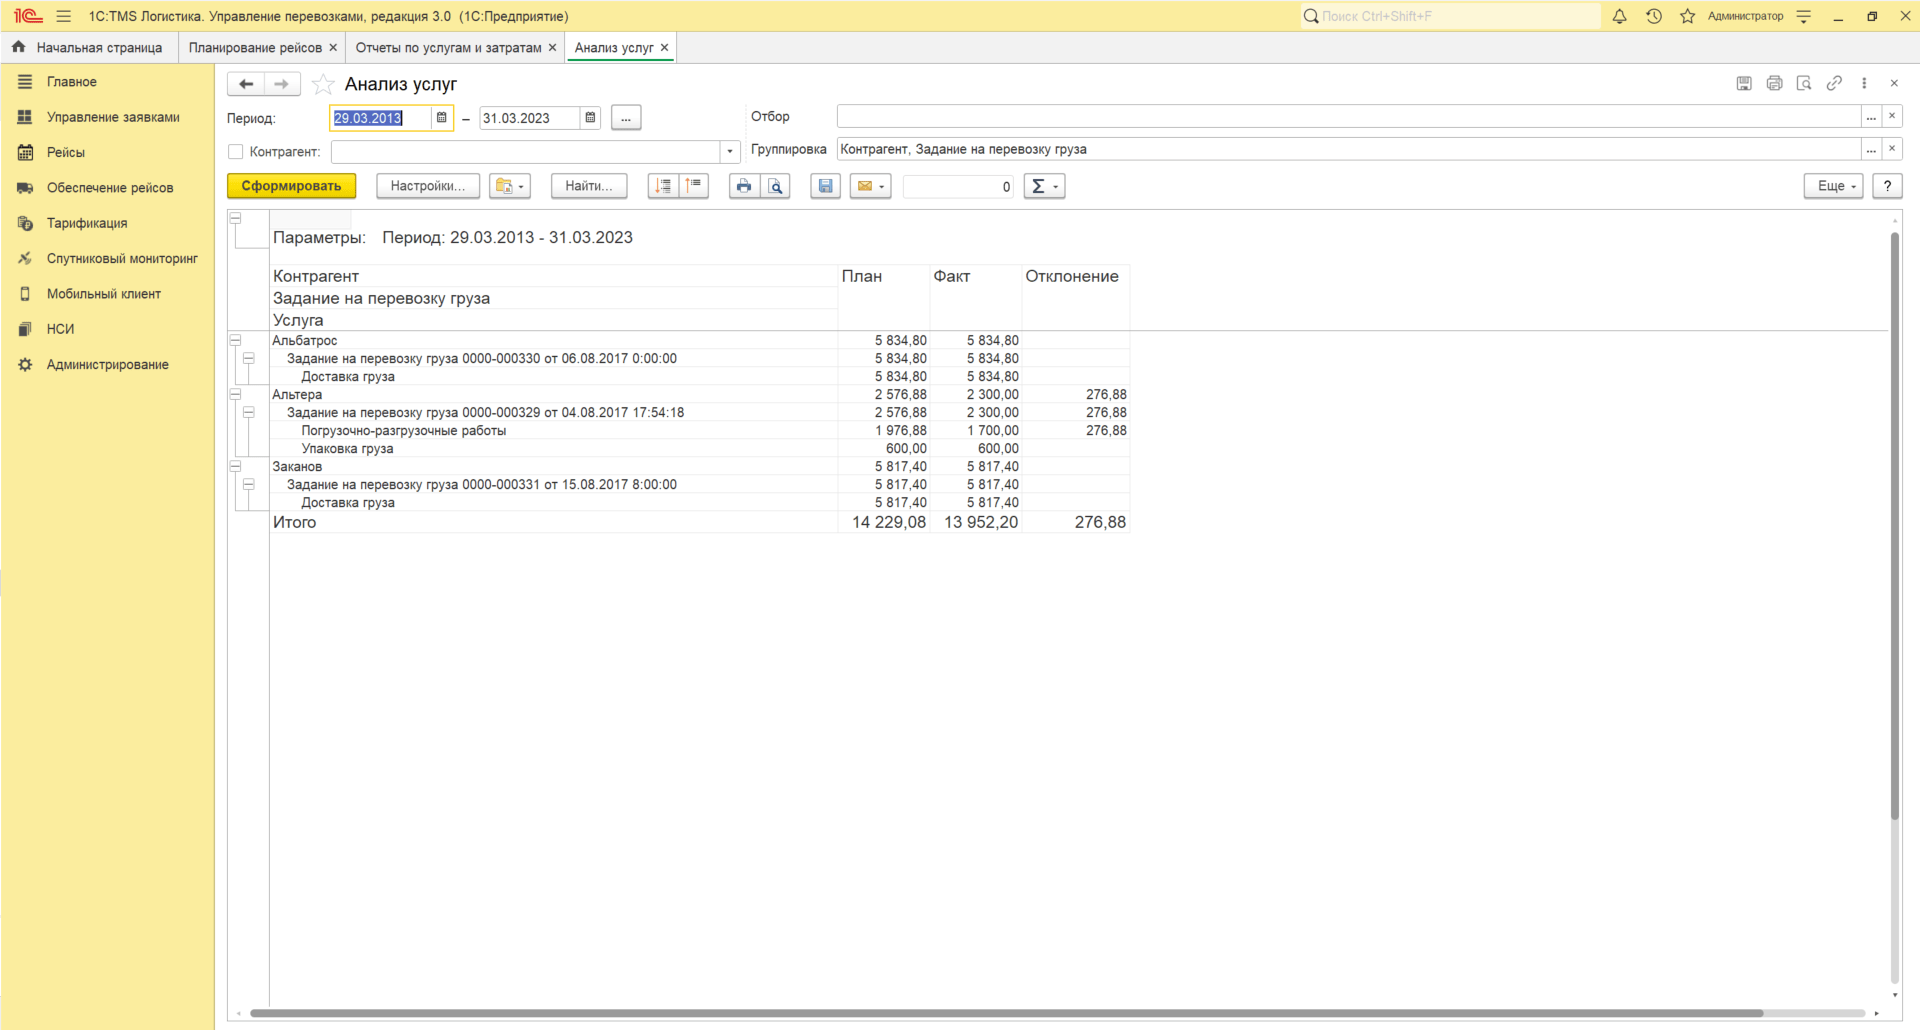Switch to Планирование рейсов tab
Viewport: 1920px width, 1030px height.
click(255, 48)
